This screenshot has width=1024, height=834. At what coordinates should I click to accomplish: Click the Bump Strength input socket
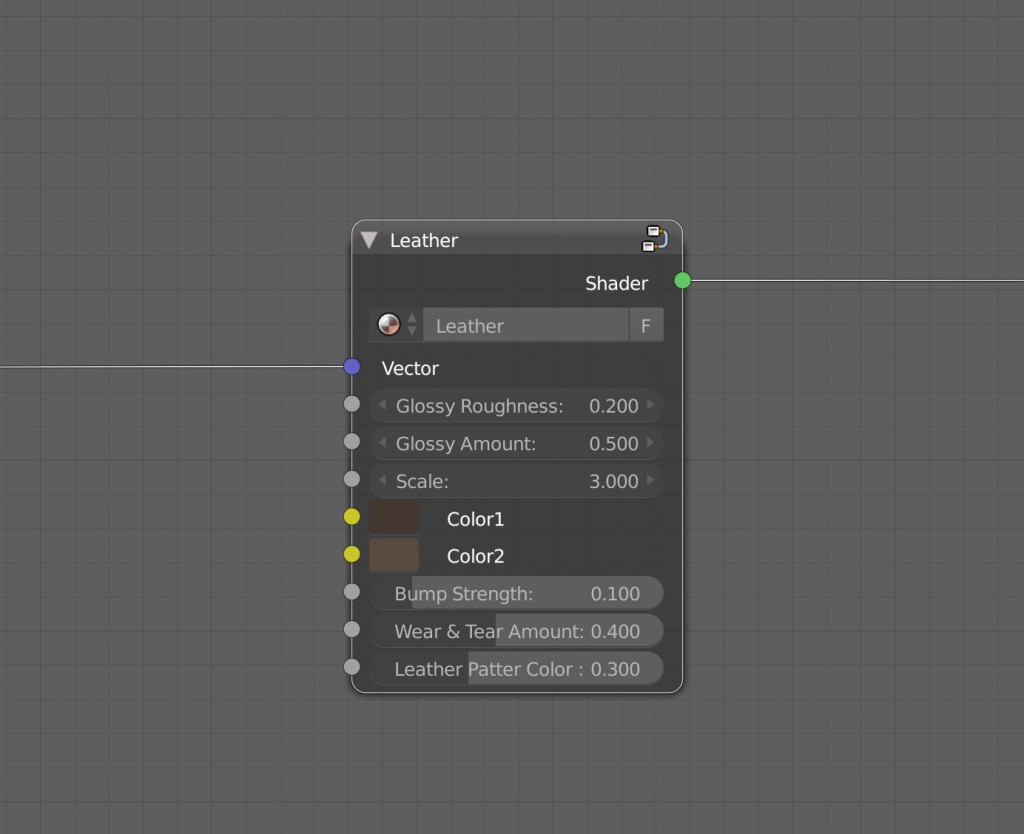pyautogui.click(x=351, y=591)
